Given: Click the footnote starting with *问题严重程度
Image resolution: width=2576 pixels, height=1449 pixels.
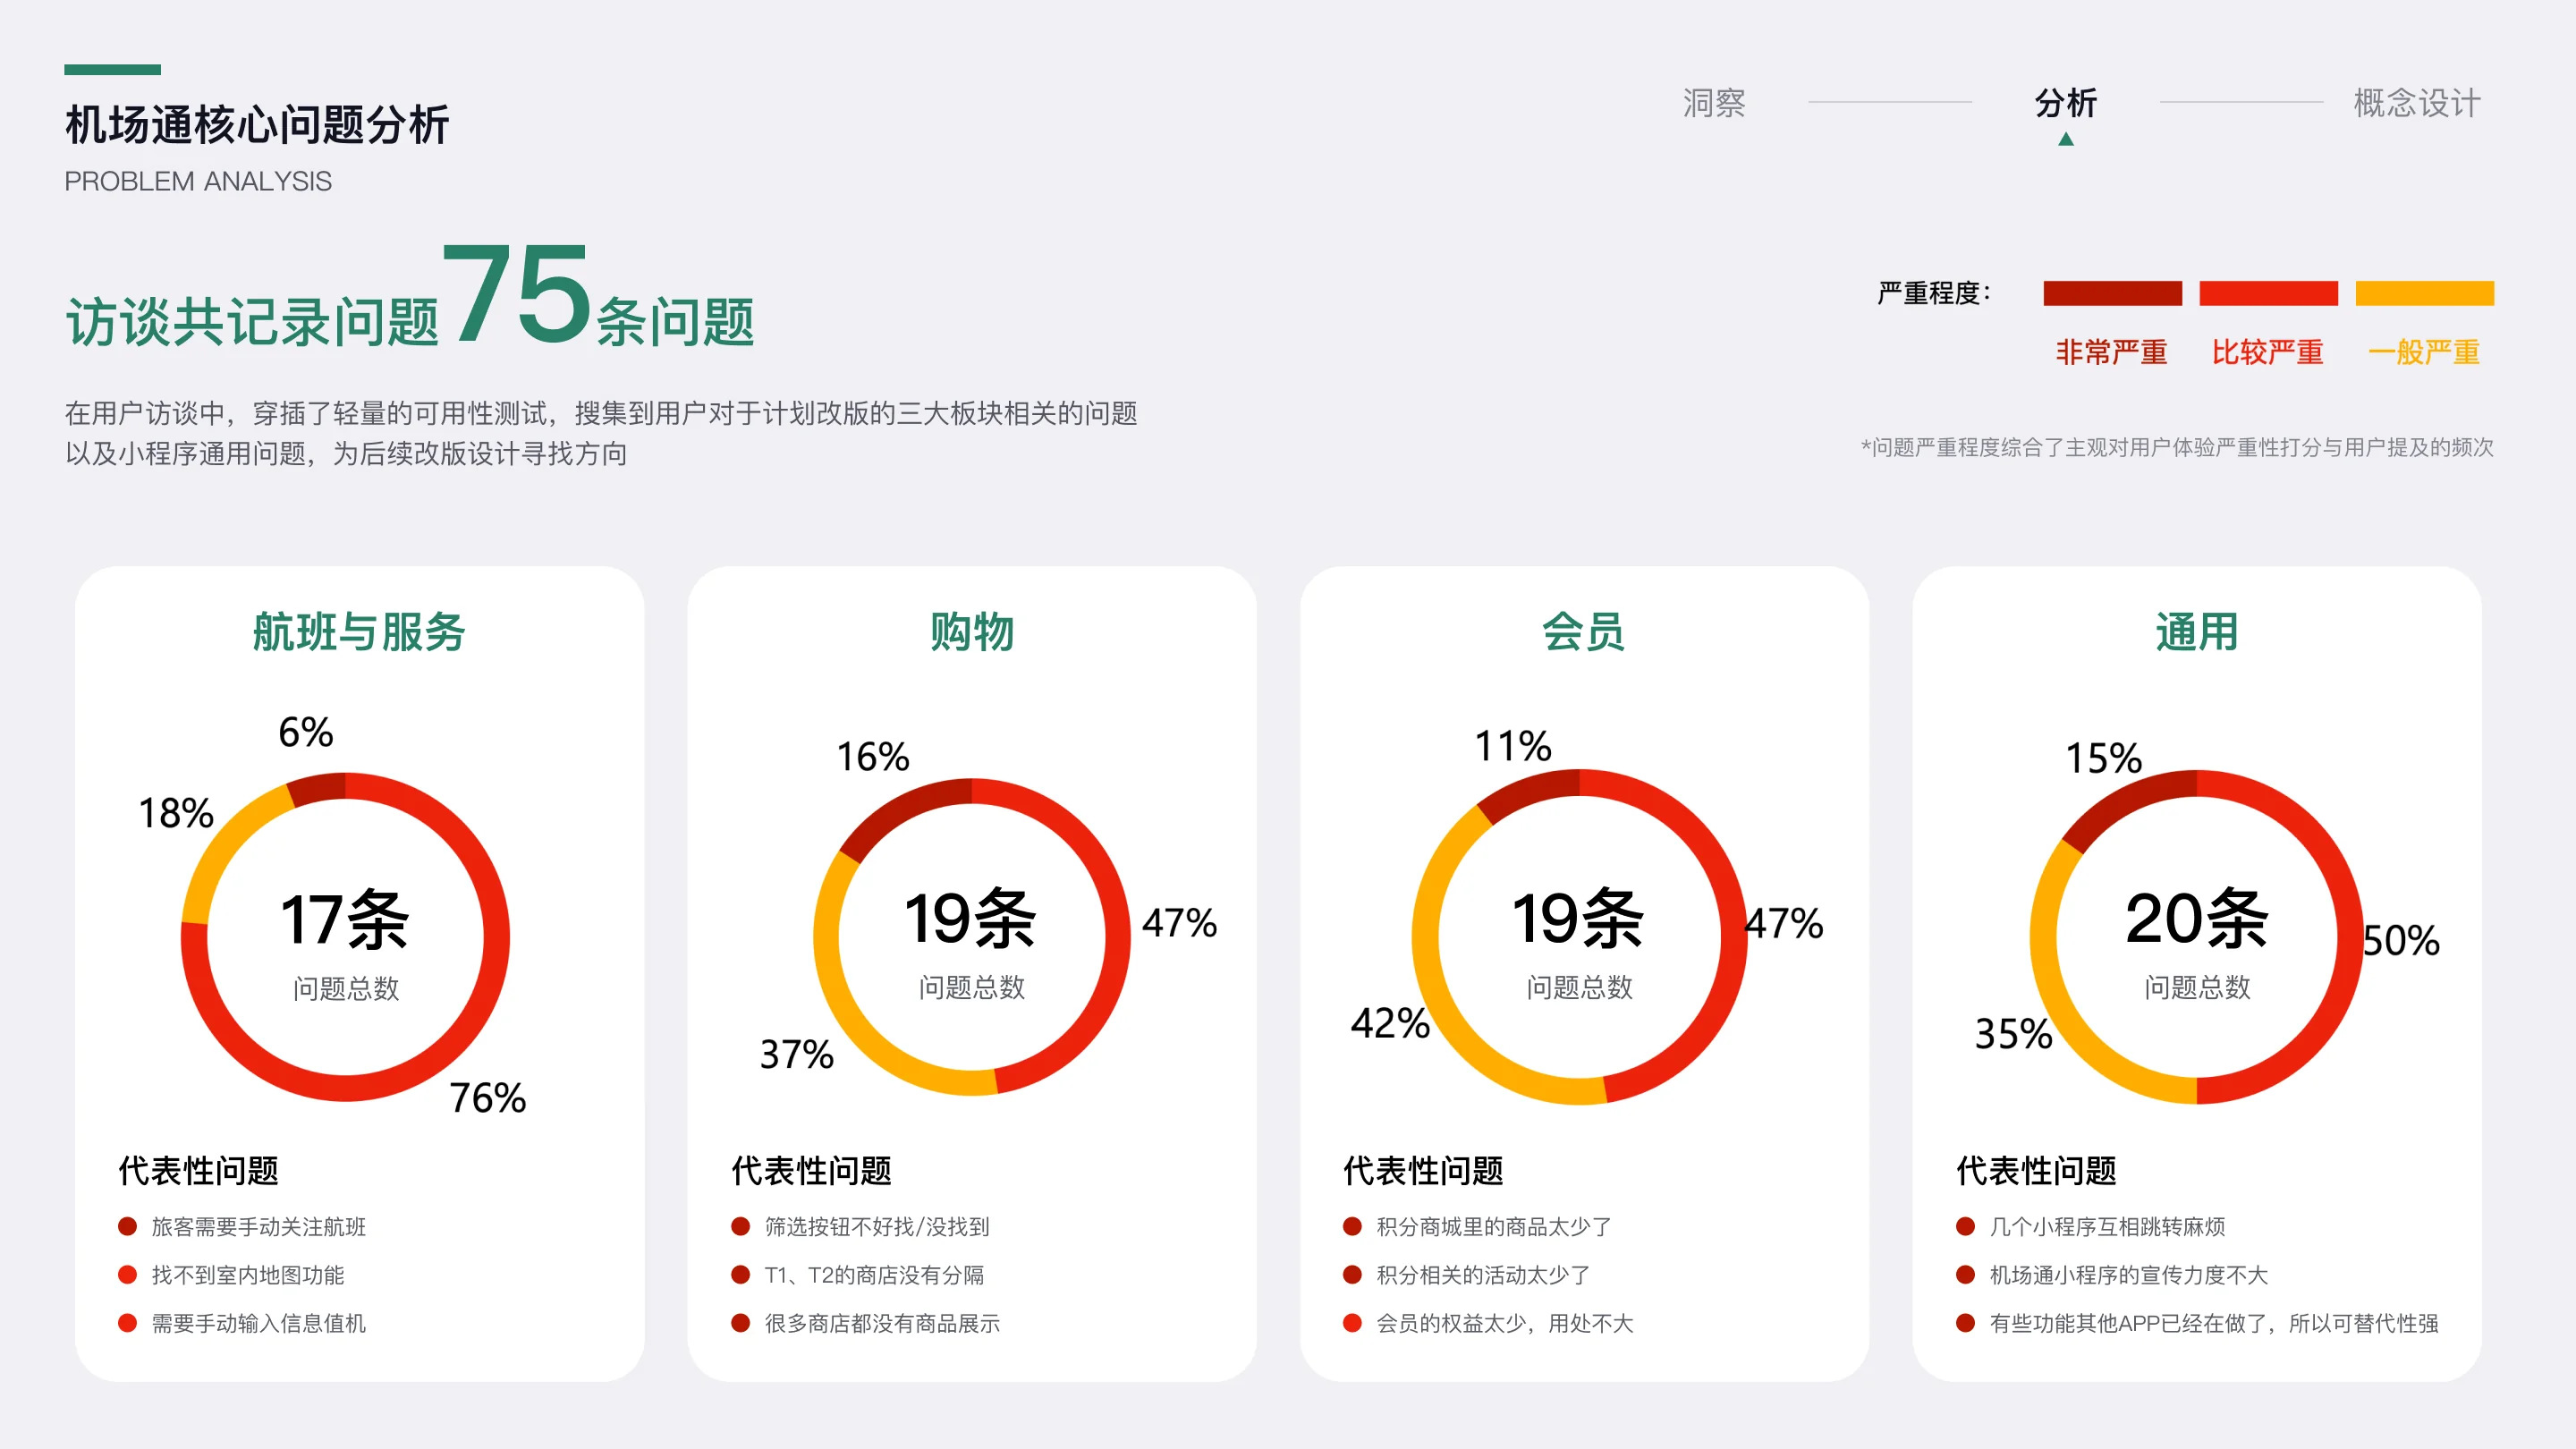Looking at the screenshot, I should coord(2177,447).
